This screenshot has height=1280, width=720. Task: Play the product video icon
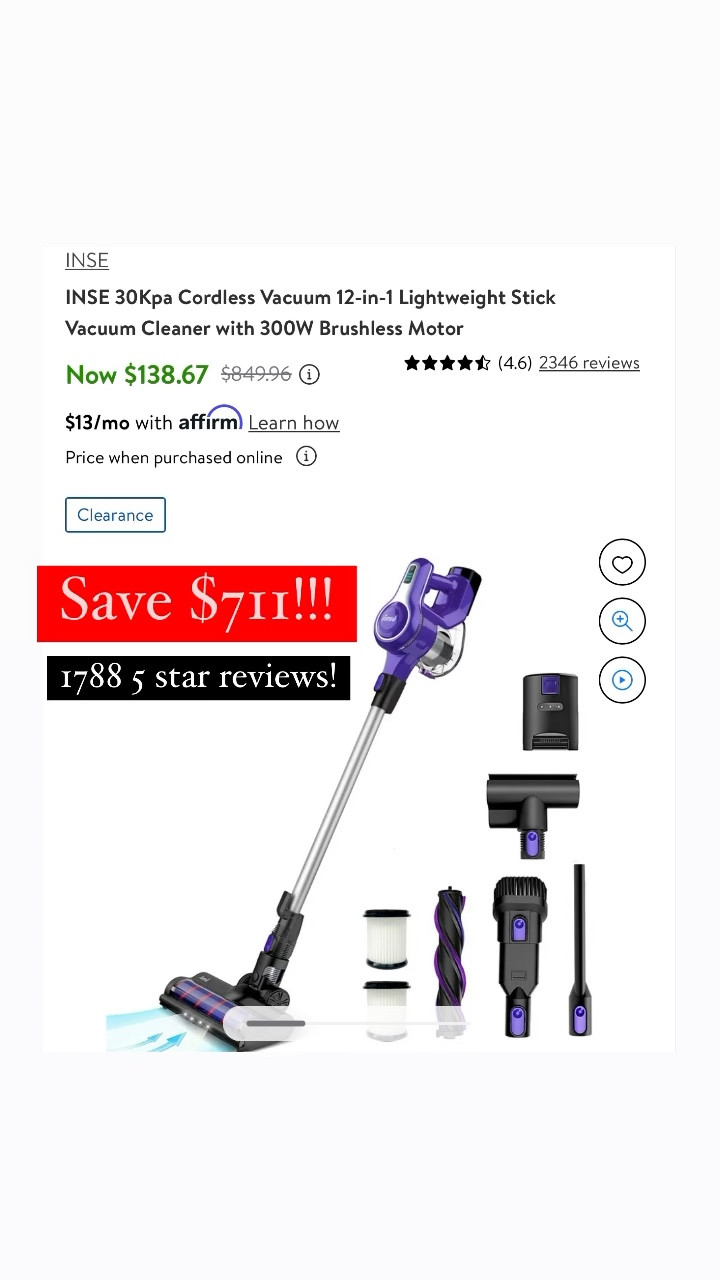point(622,680)
